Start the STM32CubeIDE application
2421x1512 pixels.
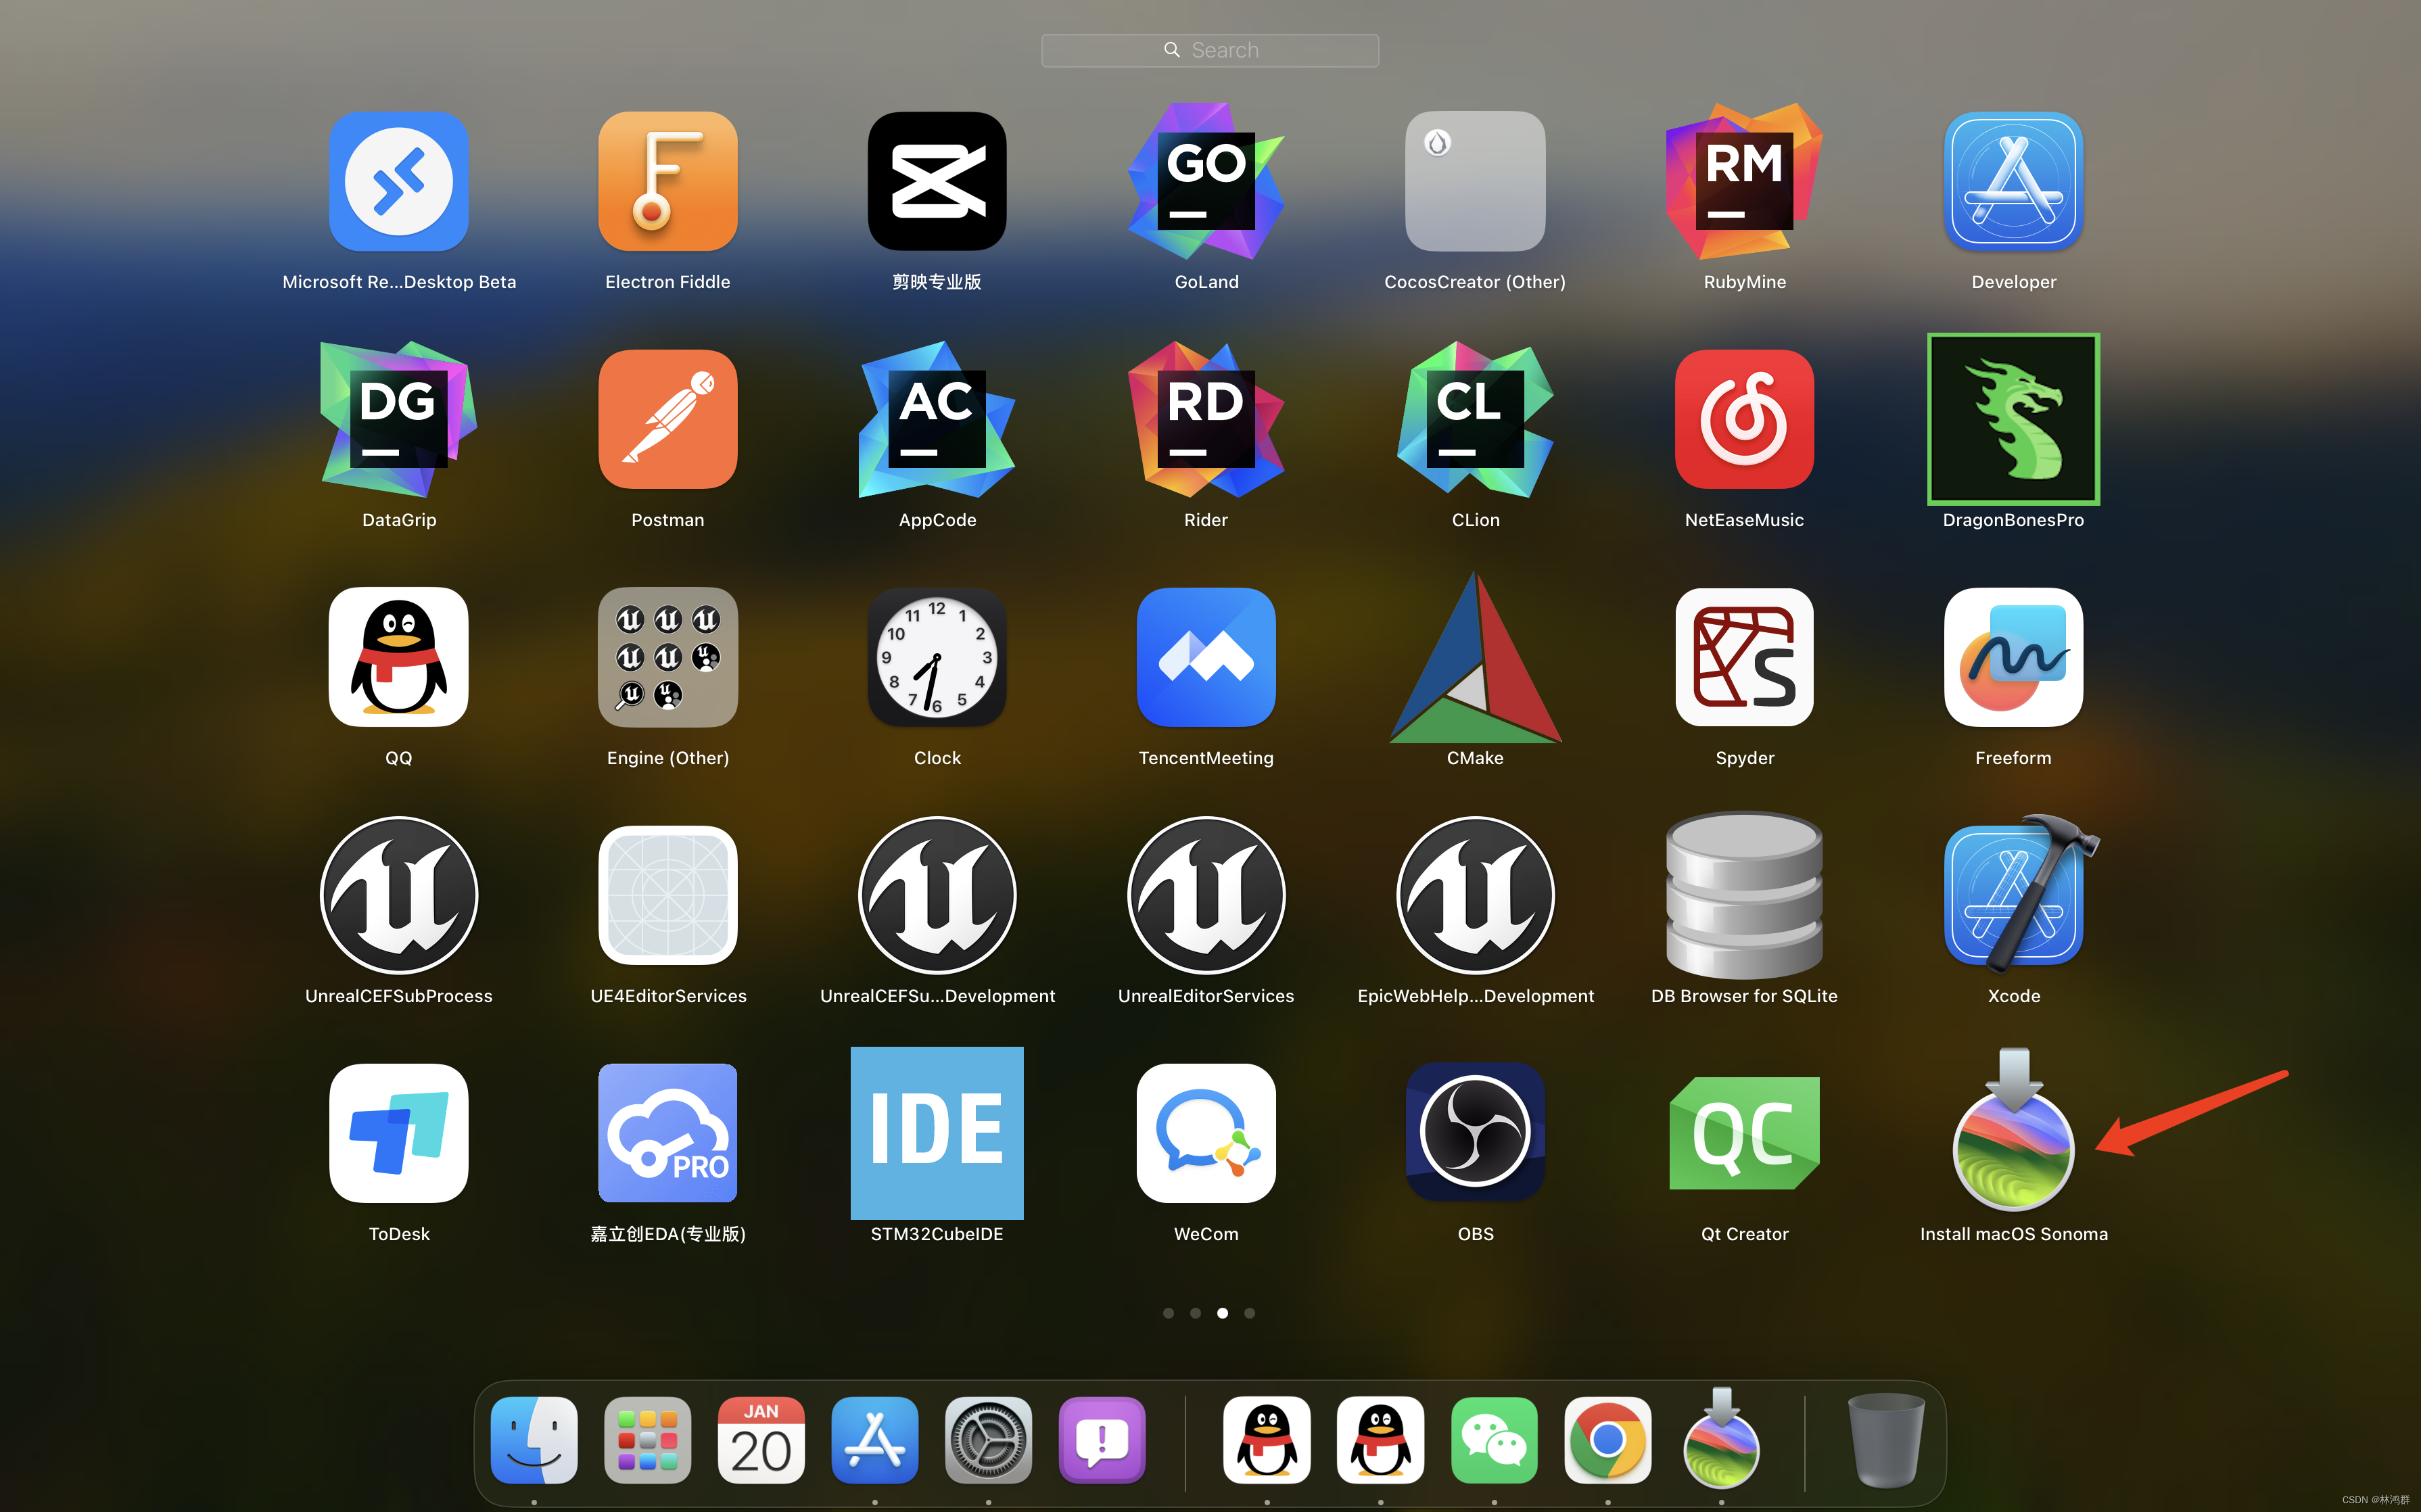click(x=937, y=1133)
